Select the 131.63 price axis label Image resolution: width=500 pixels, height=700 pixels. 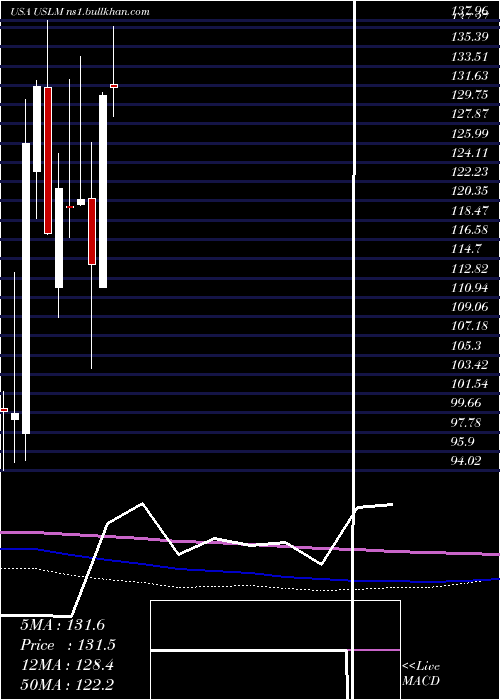point(469,75)
